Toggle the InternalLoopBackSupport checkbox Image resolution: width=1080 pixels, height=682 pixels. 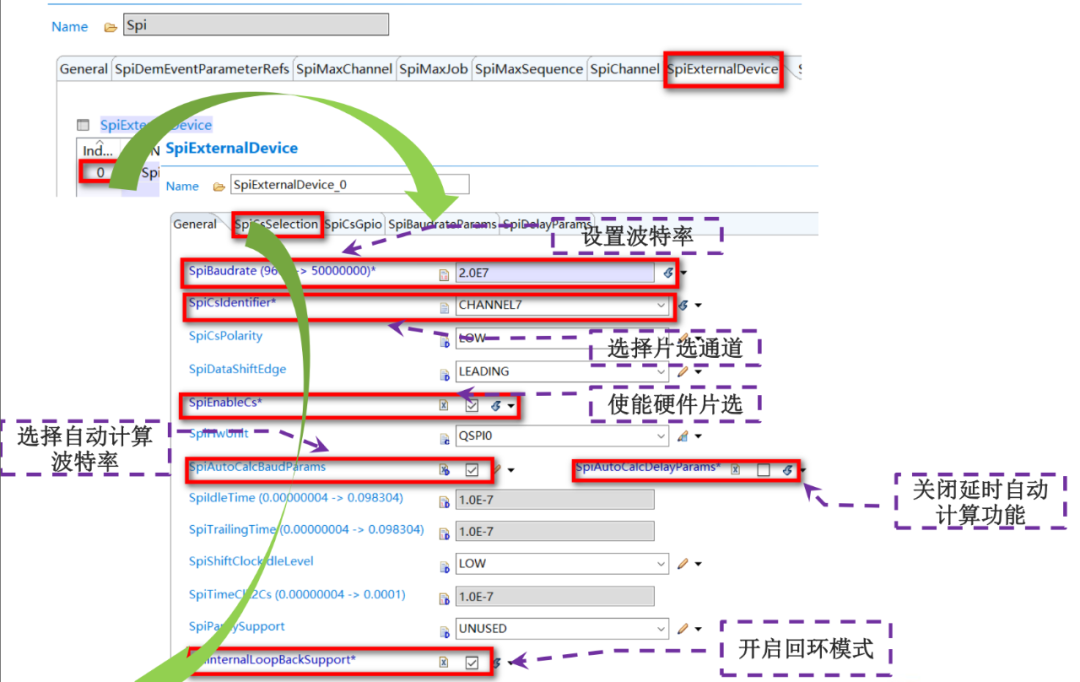click(472, 663)
